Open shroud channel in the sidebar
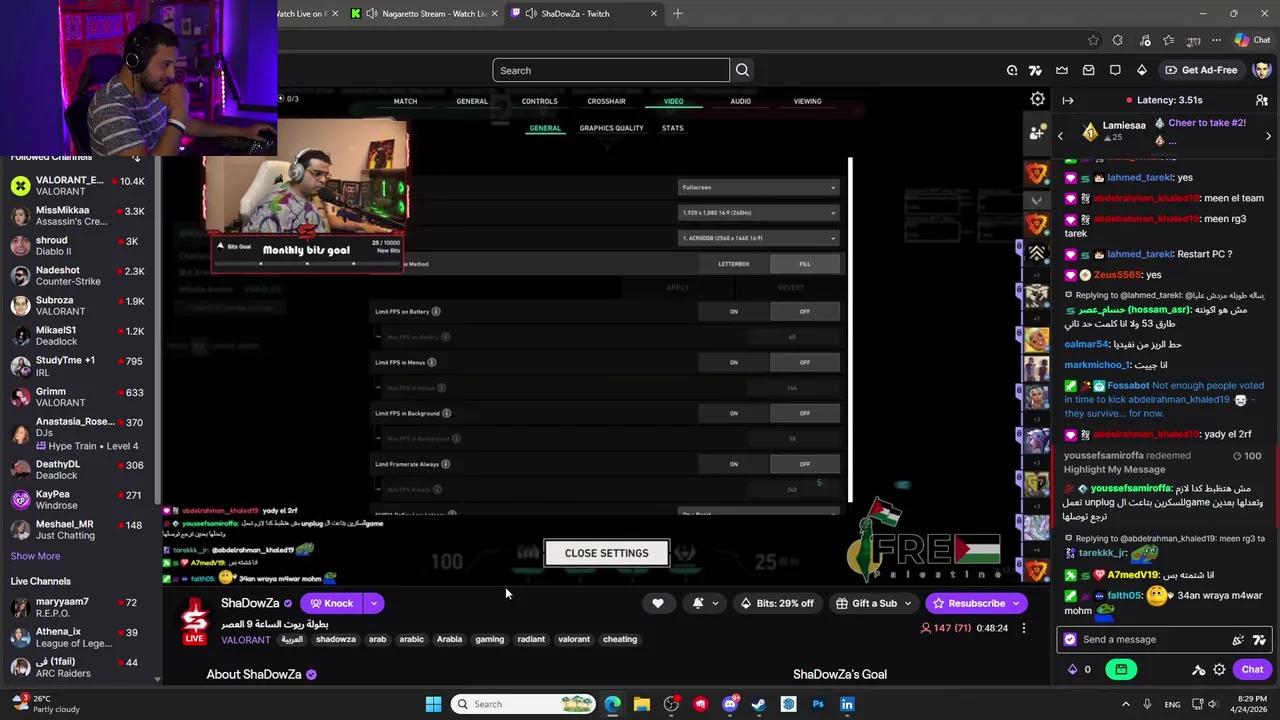The height and width of the screenshot is (720, 1280). pos(80,246)
